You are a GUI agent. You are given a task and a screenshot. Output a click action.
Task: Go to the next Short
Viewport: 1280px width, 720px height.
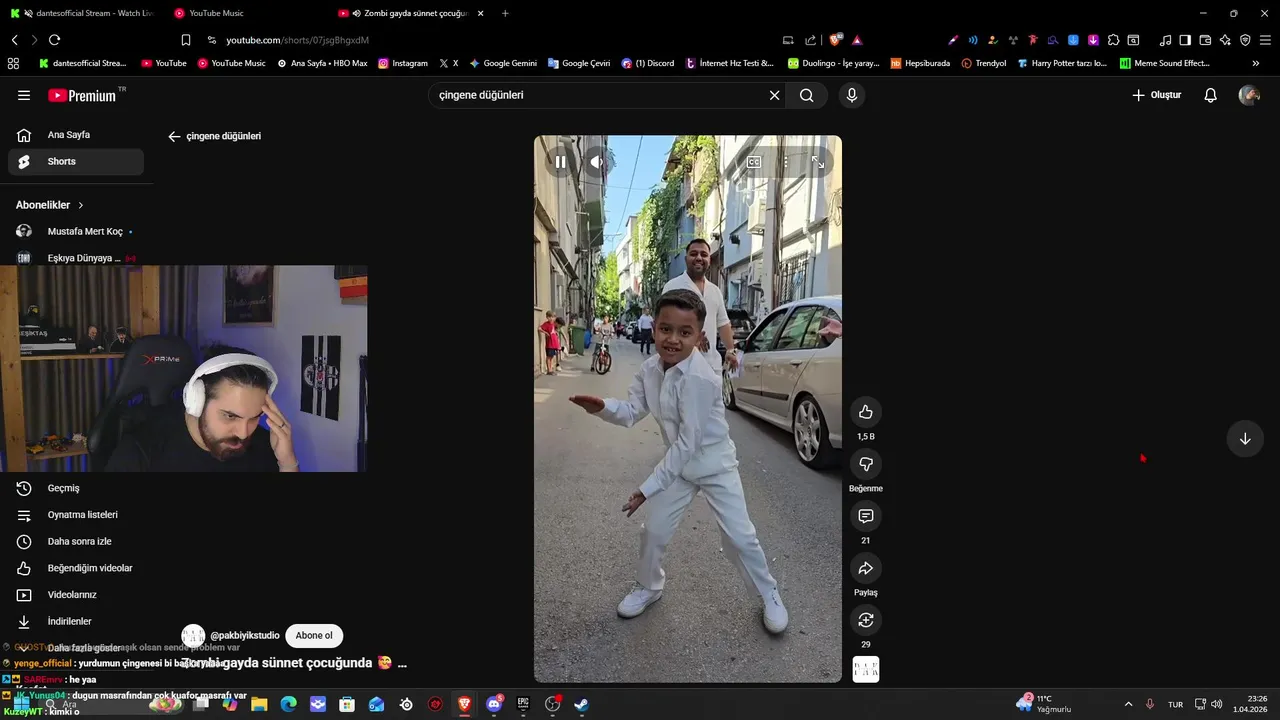point(1245,439)
